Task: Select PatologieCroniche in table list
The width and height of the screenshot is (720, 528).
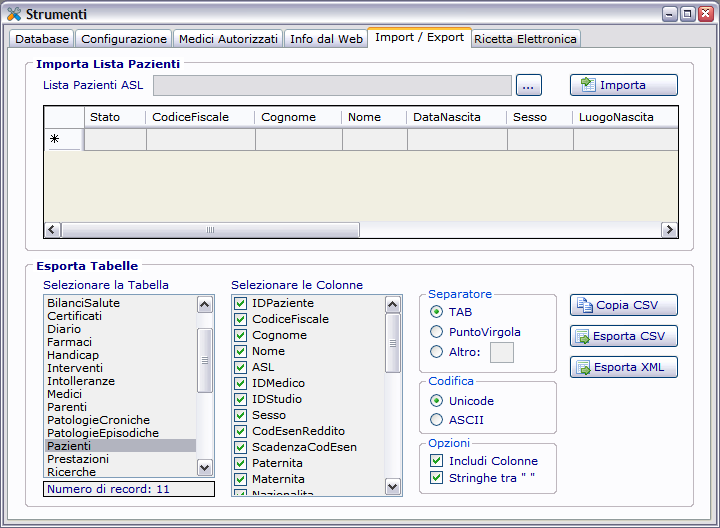Action: 120,420
